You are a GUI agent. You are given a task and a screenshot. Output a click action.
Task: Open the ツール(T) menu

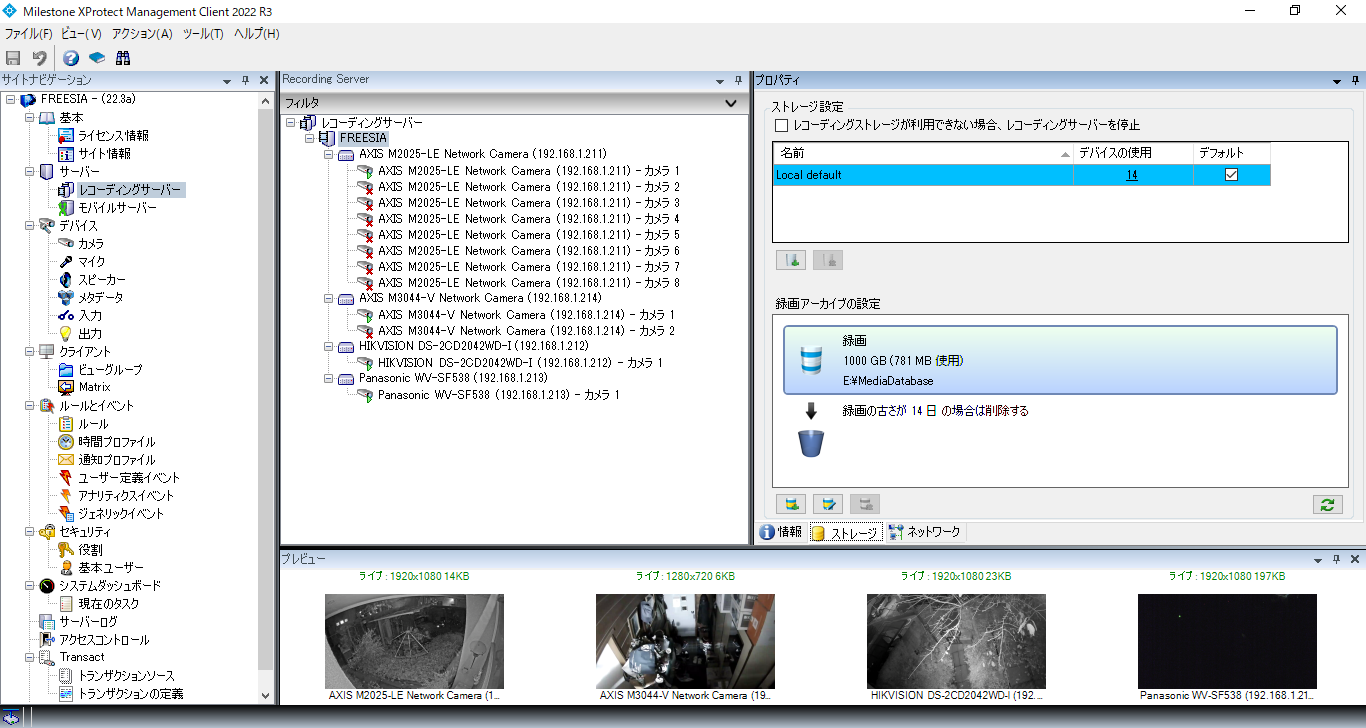coord(203,33)
